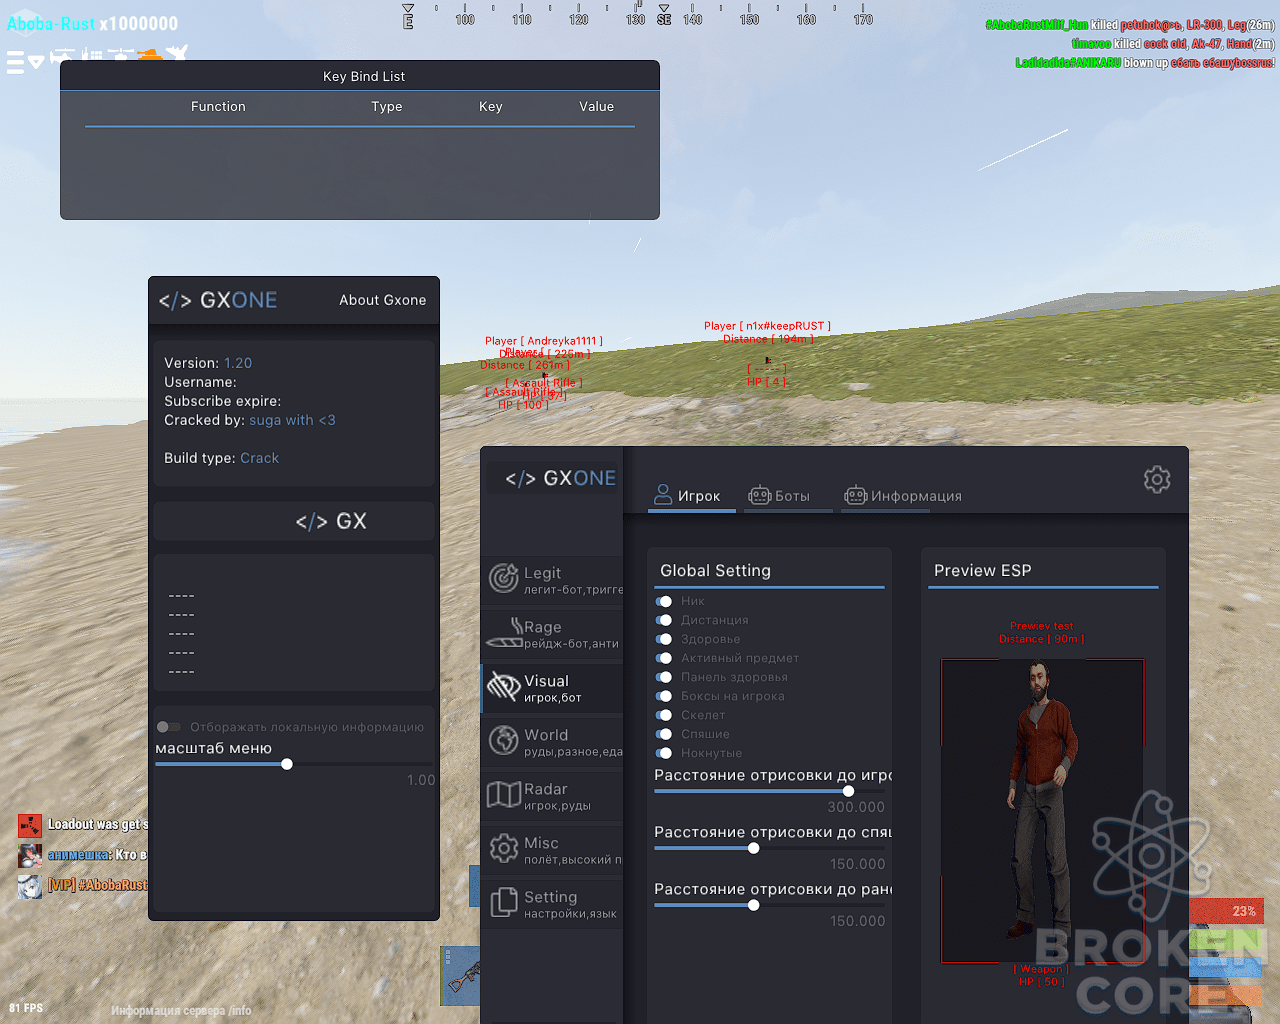Image resolution: width=1280 pixels, height=1024 pixels.
Task: Toggle the Спящие option
Action: click(664, 734)
